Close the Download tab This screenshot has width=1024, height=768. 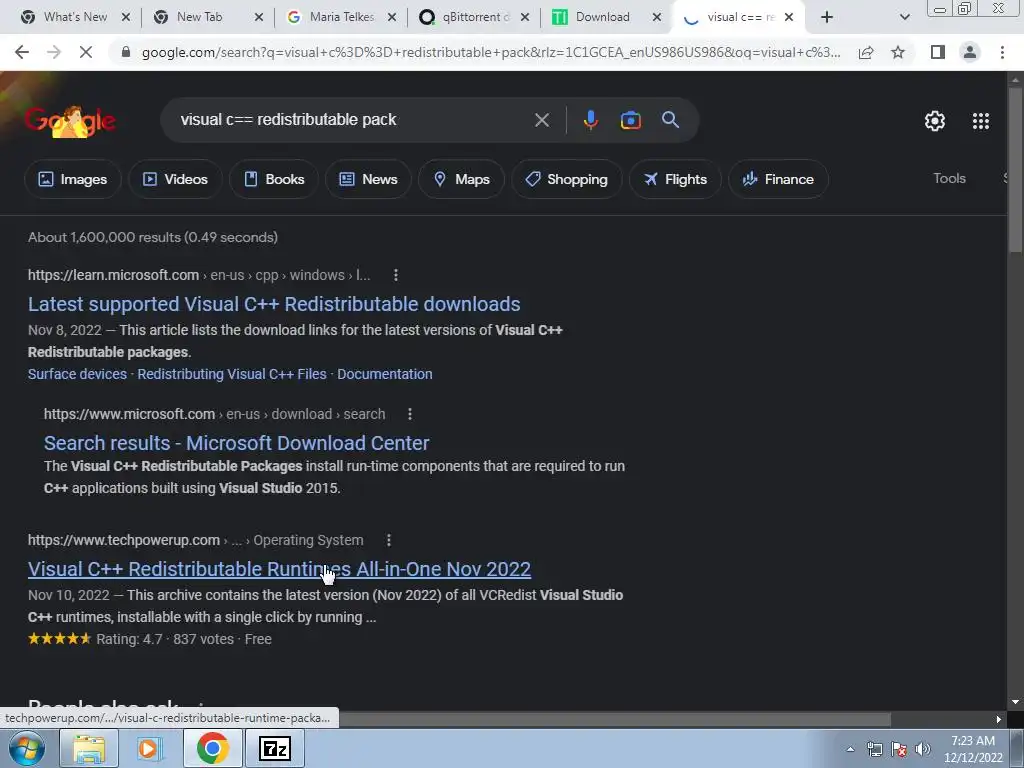[x=657, y=17]
